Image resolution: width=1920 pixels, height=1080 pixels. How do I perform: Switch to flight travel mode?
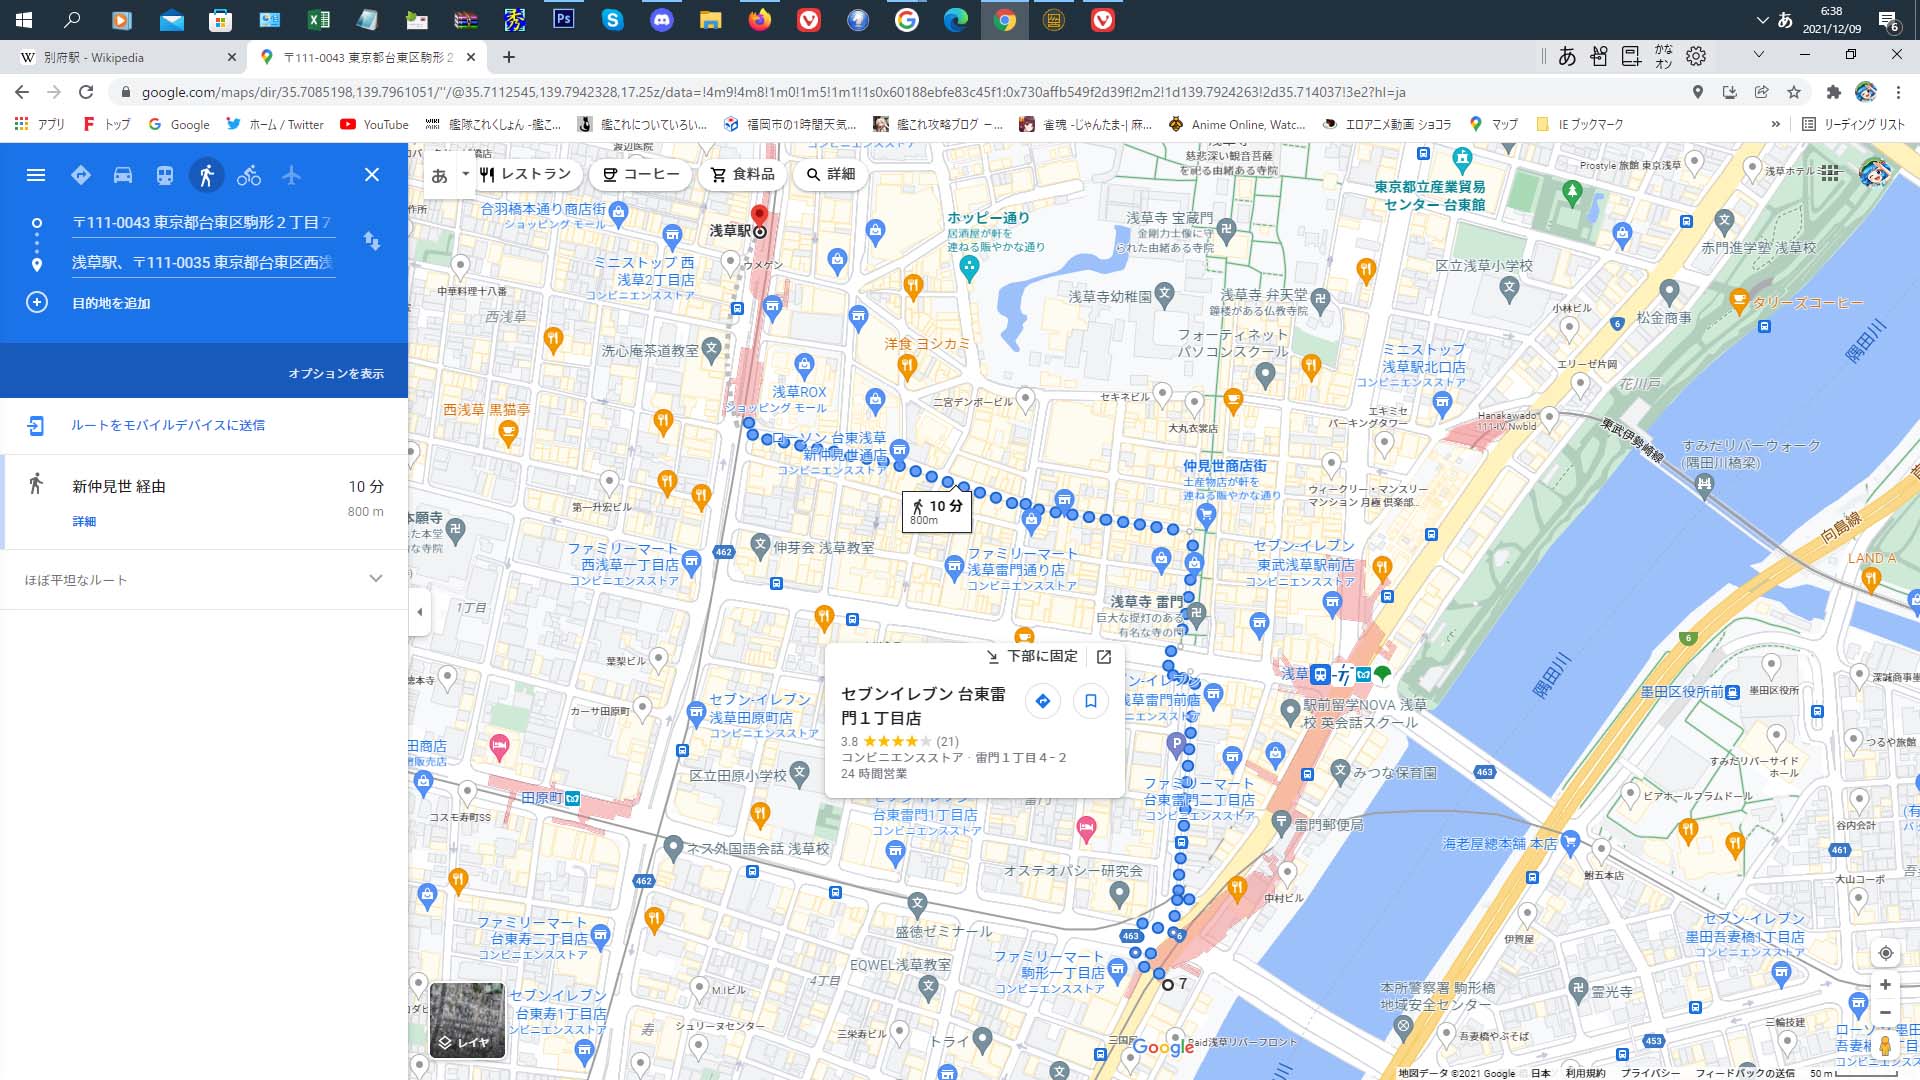click(x=291, y=175)
